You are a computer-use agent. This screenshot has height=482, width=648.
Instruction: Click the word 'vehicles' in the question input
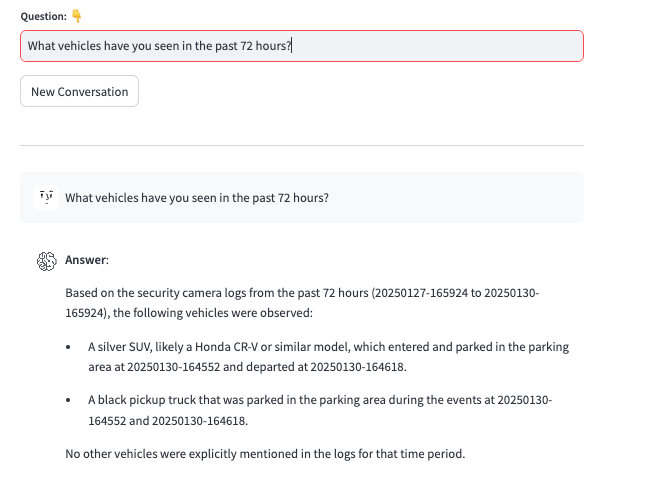click(x=79, y=46)
